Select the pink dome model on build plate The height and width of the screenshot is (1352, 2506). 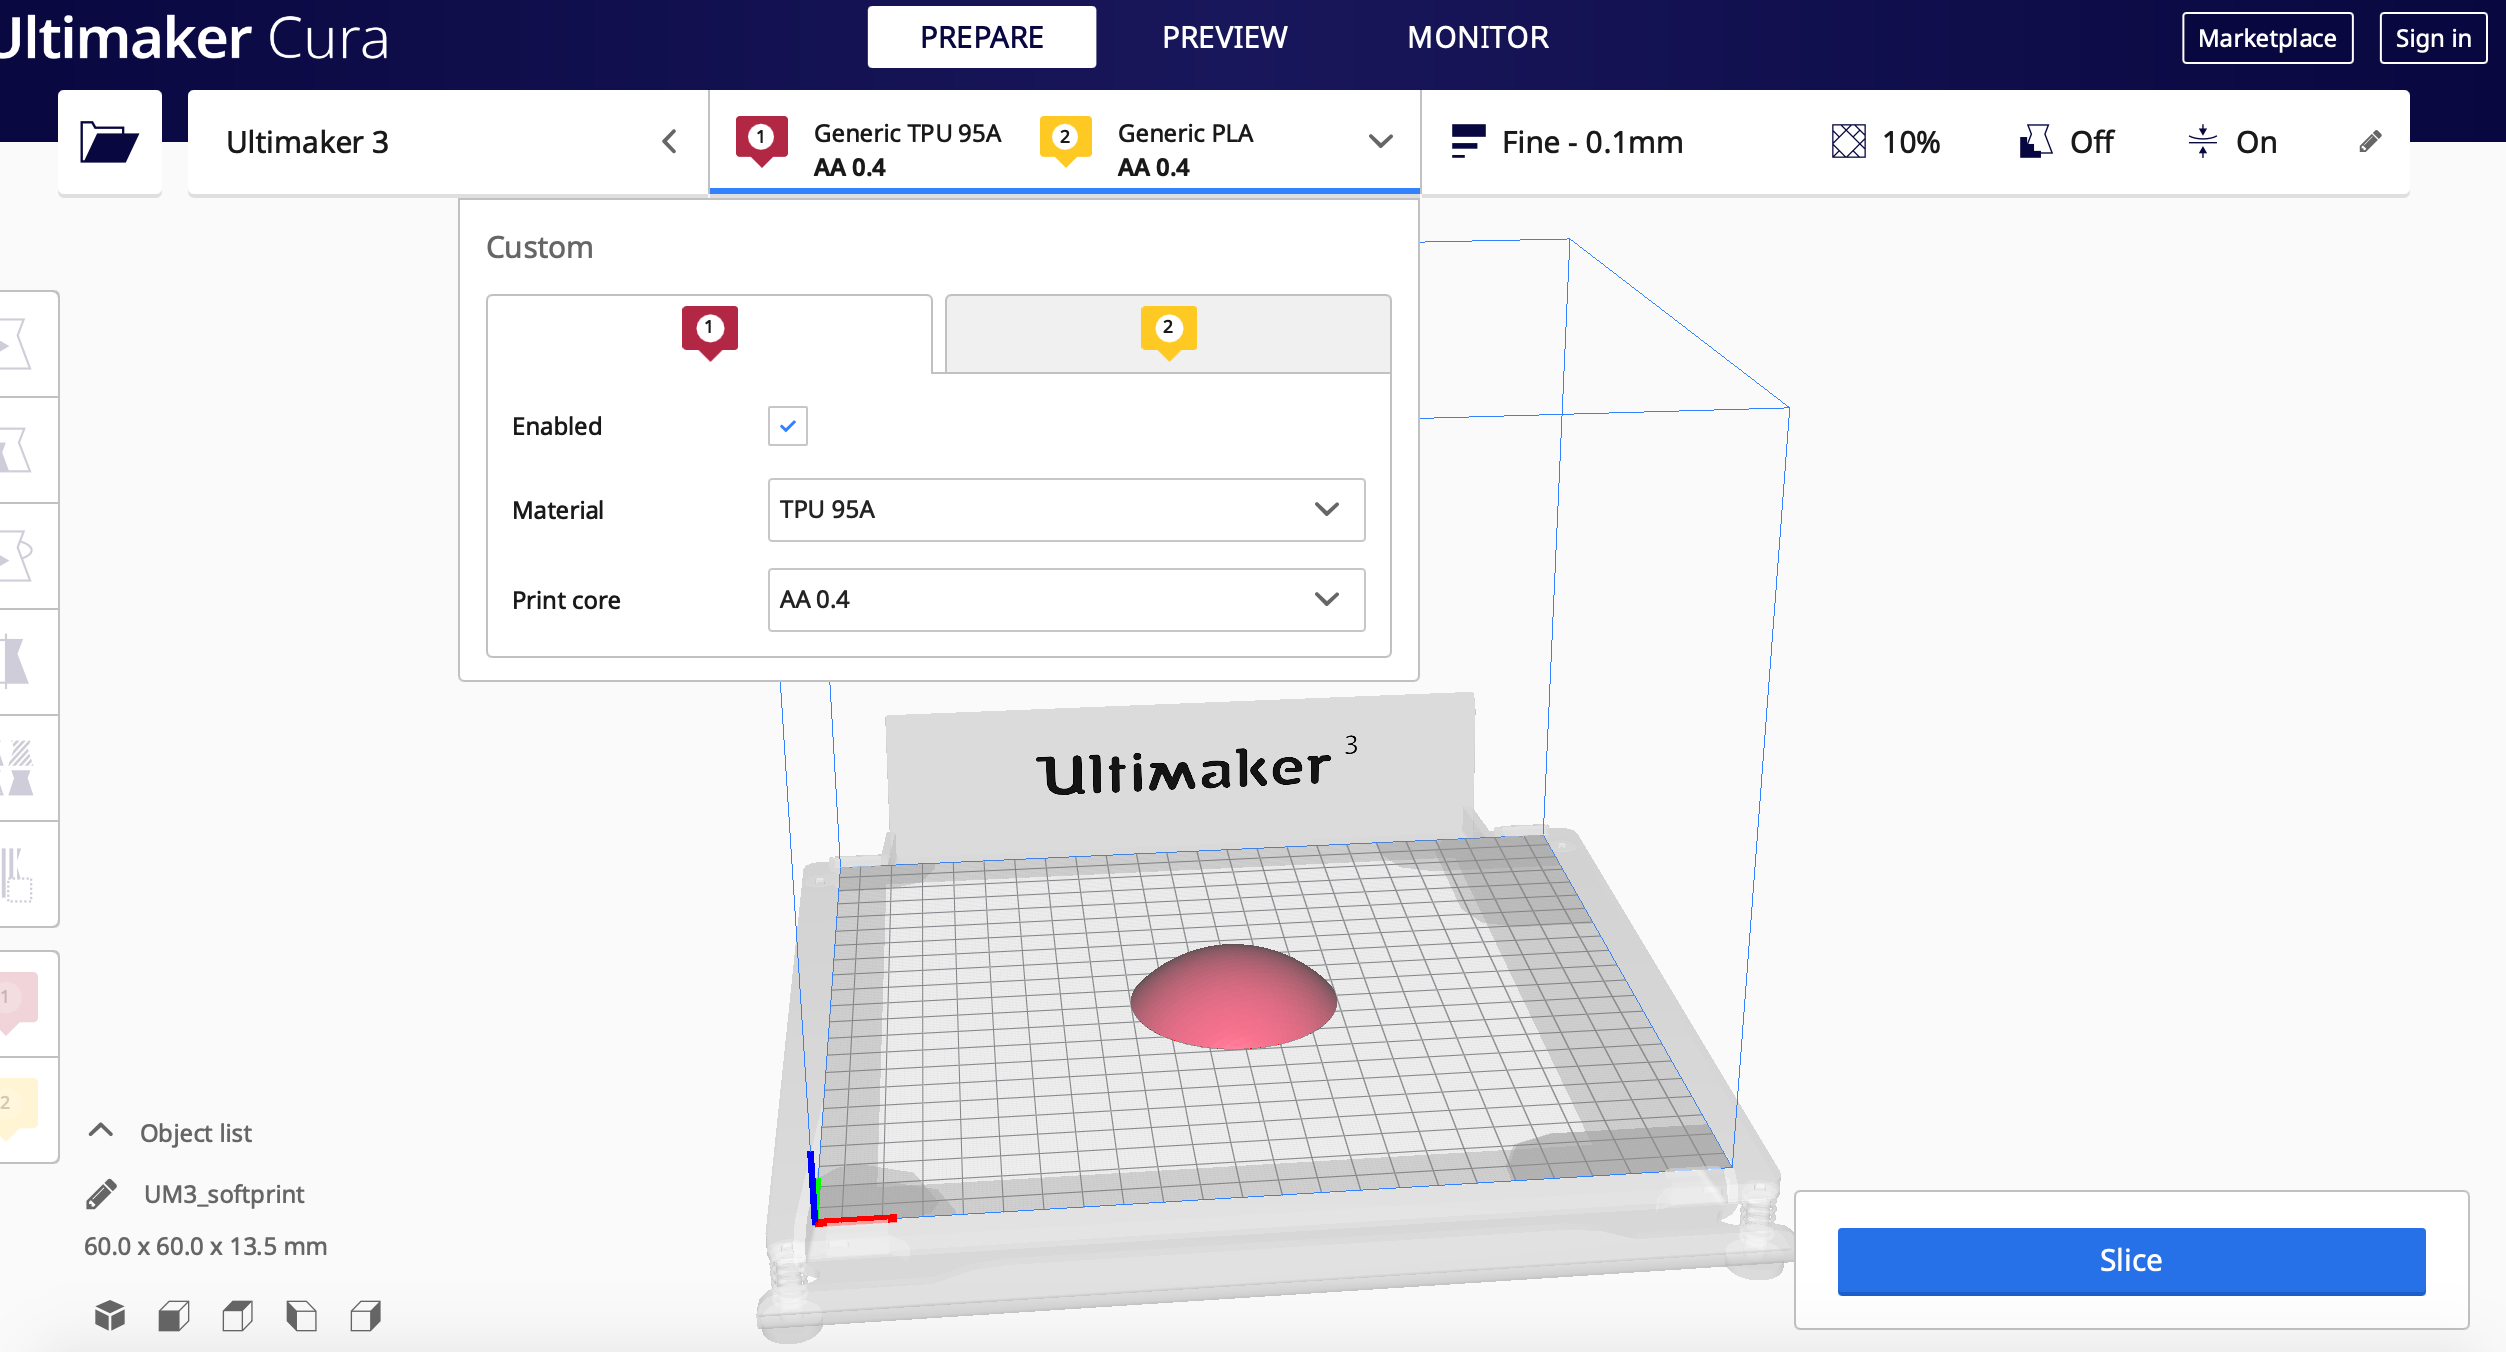pos(1233,997)
